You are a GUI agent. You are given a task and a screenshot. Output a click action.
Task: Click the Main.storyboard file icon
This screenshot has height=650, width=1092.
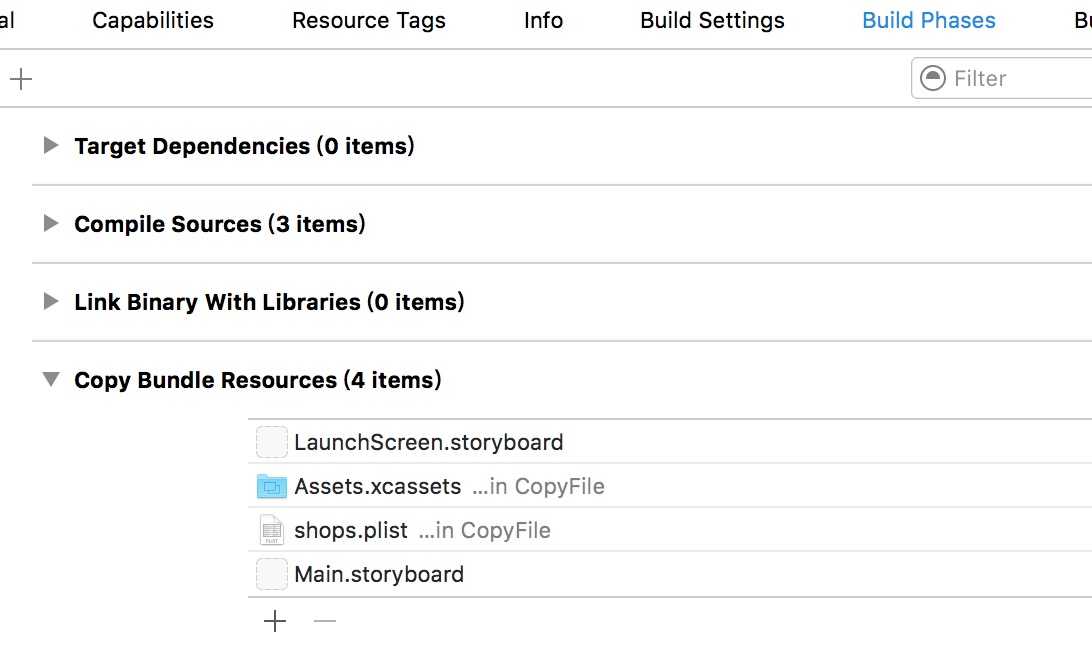pyautogui.click(x=272, y=574)
